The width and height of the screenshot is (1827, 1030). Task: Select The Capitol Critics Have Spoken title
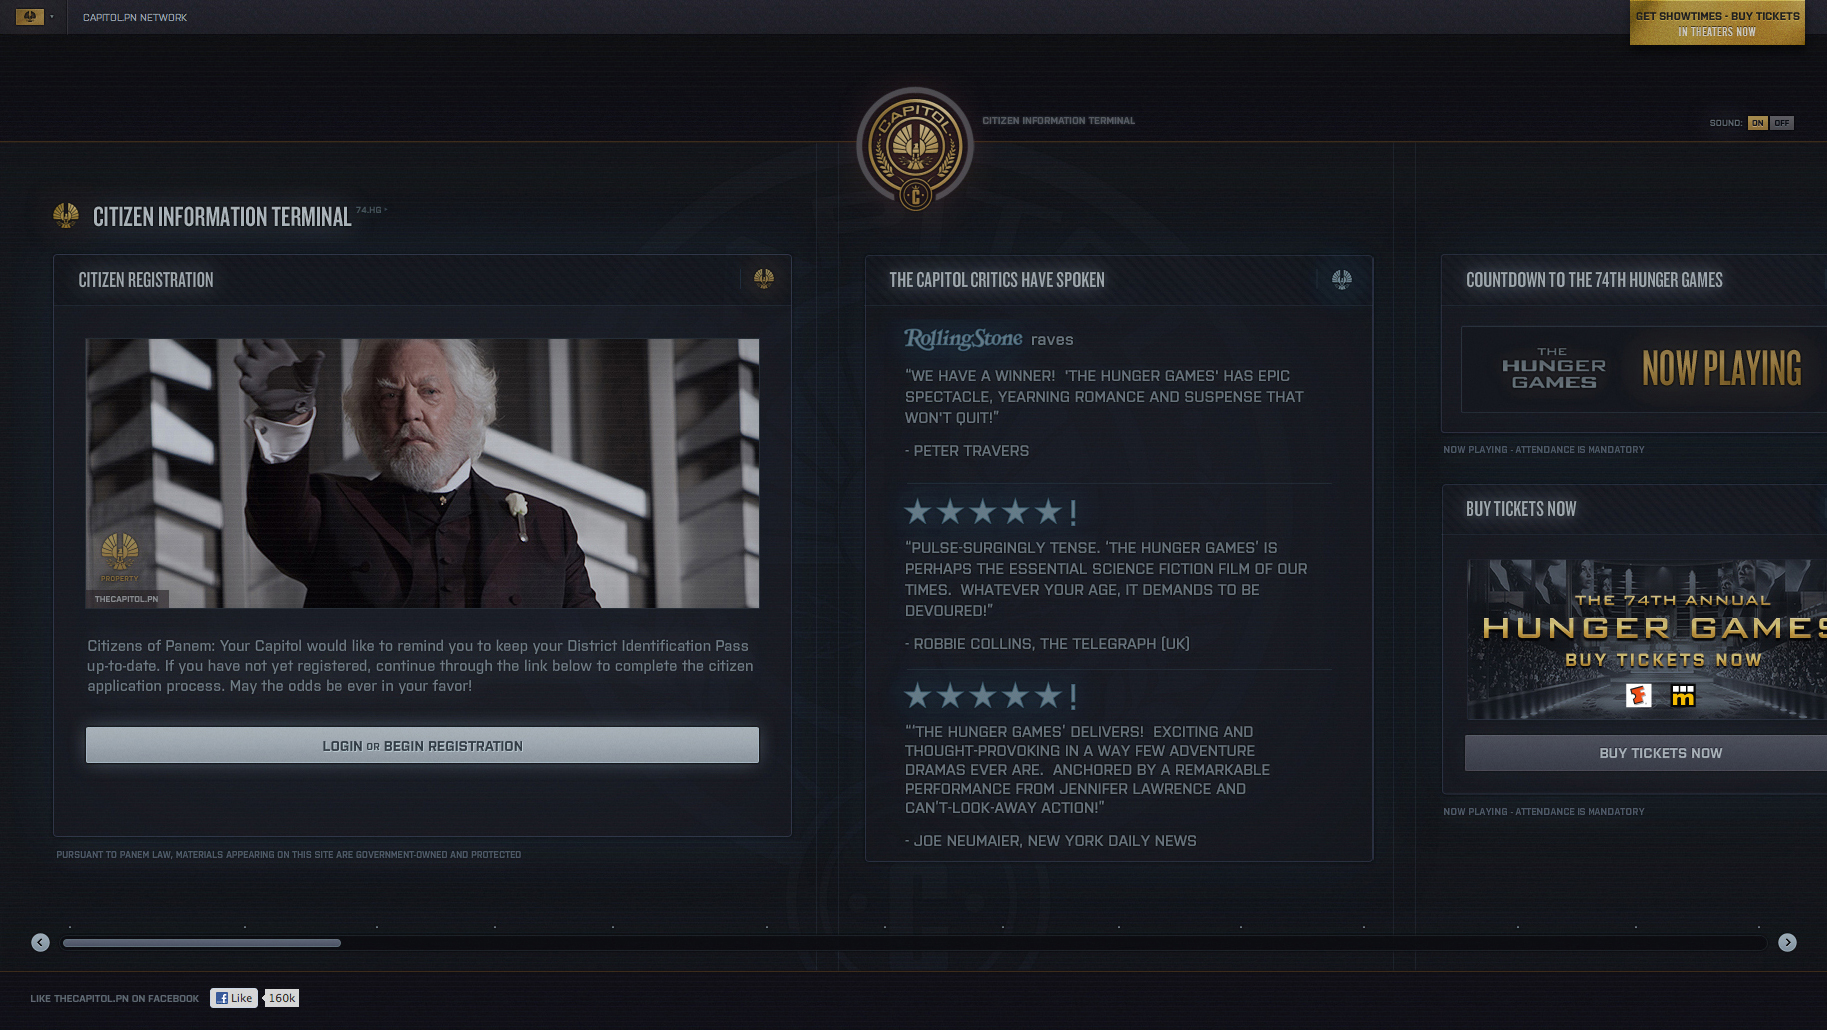997,280
